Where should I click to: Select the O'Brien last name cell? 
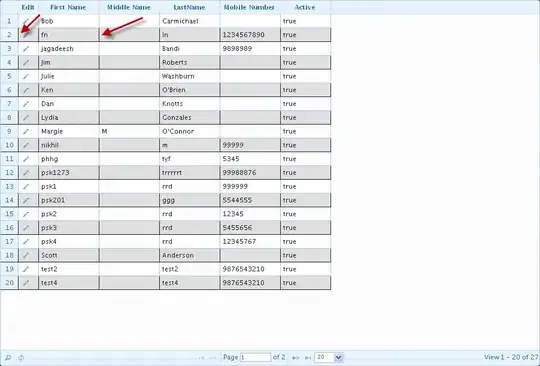(189, 90)
